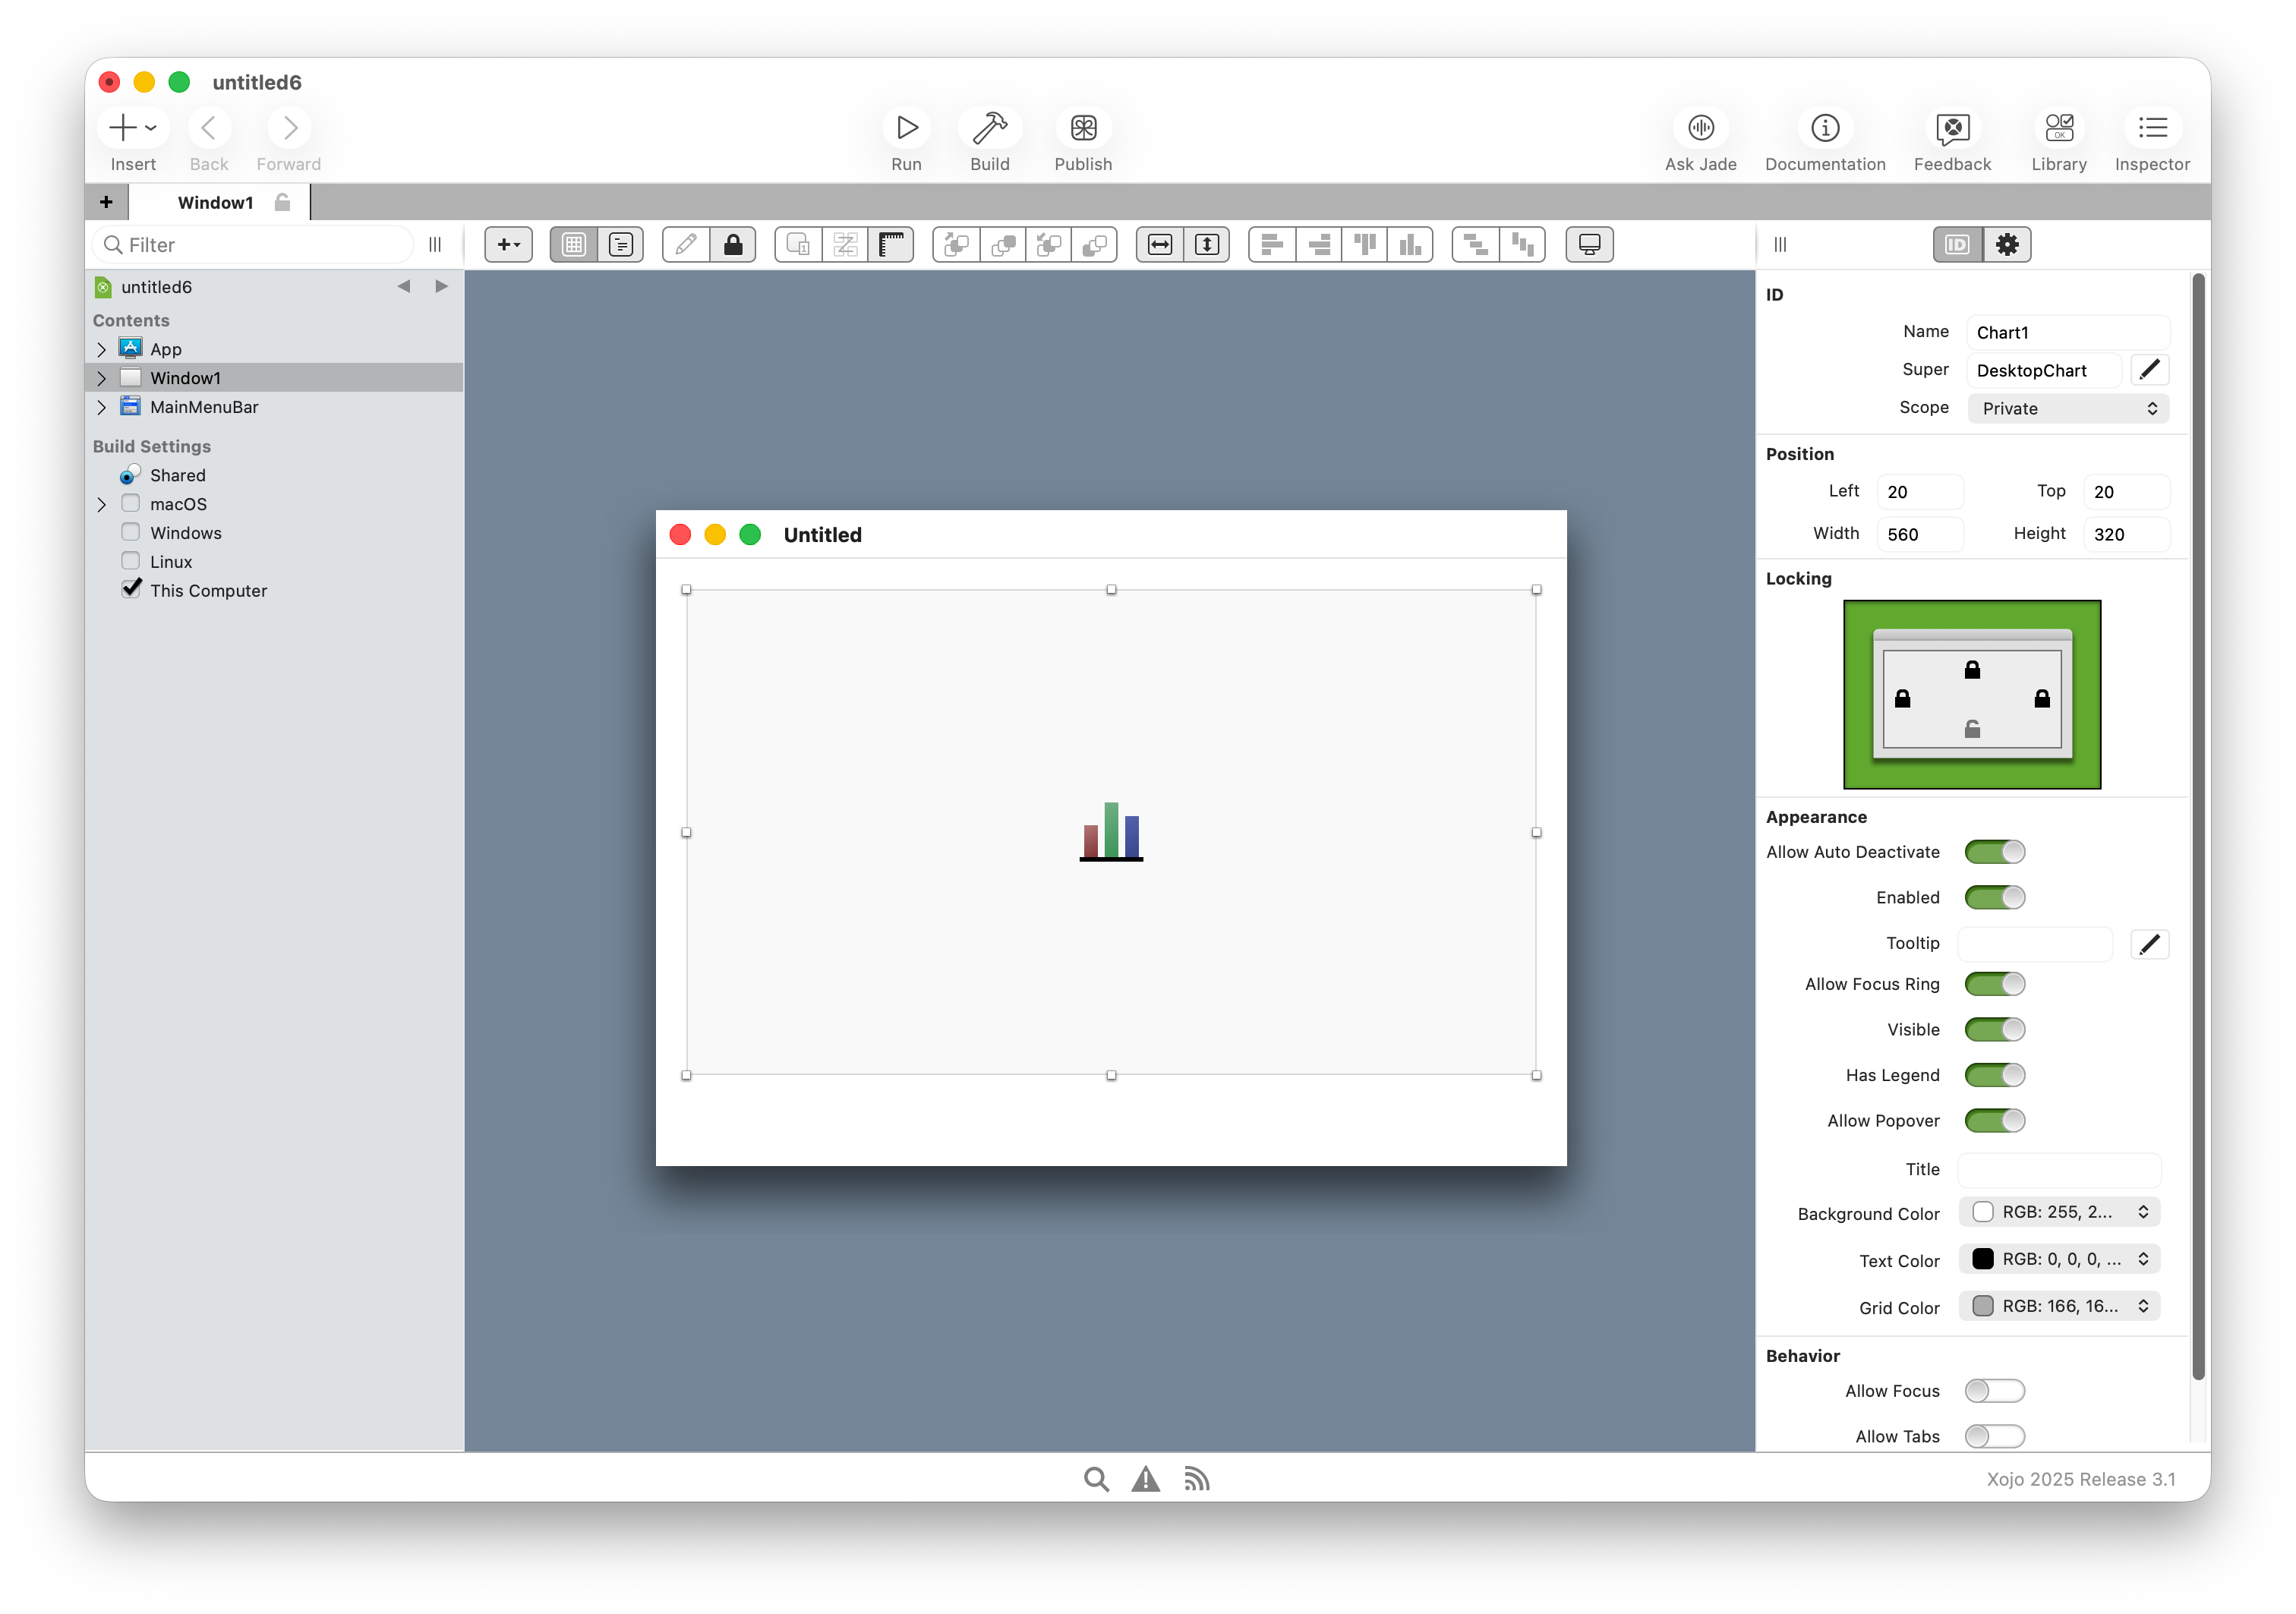Click the Run project icon
2296x1614 pixels.
[x=906, y=128]
